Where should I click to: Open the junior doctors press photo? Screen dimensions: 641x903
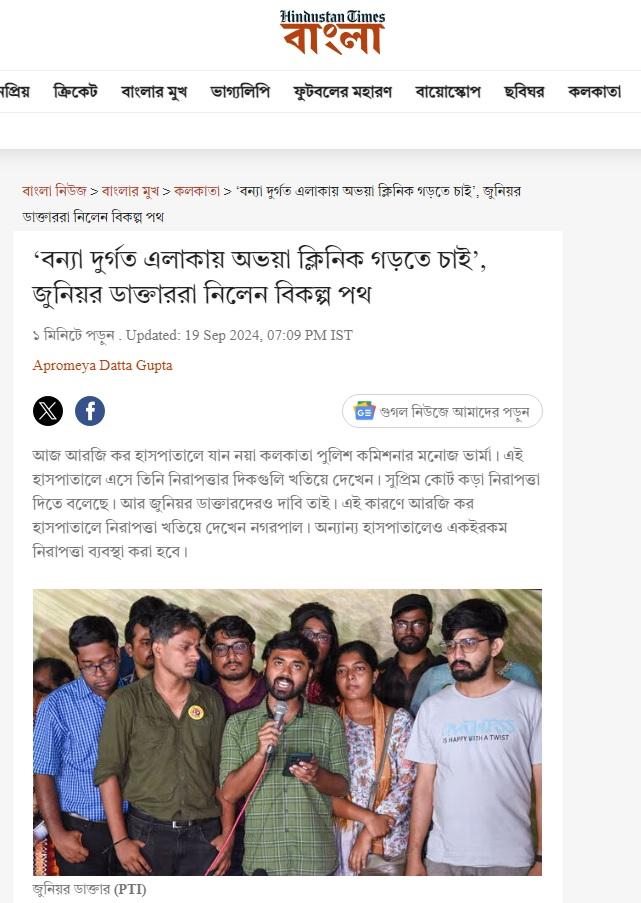[287, 732]
